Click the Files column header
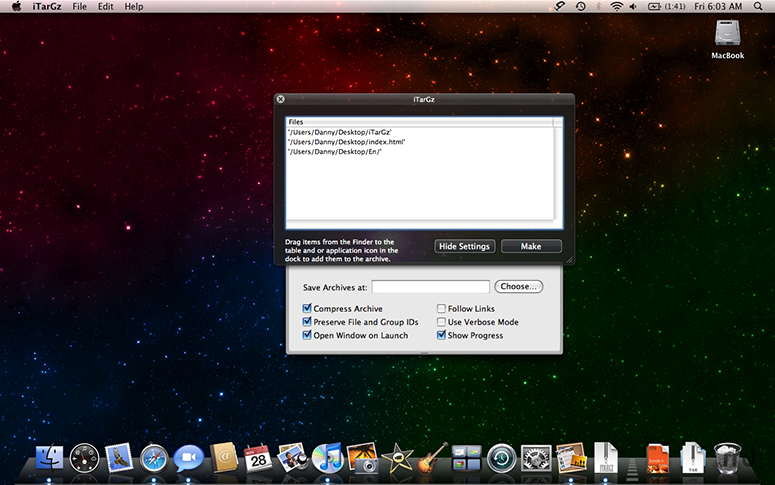The height and width of the screenshot is (485, 775). pos(420,122)
